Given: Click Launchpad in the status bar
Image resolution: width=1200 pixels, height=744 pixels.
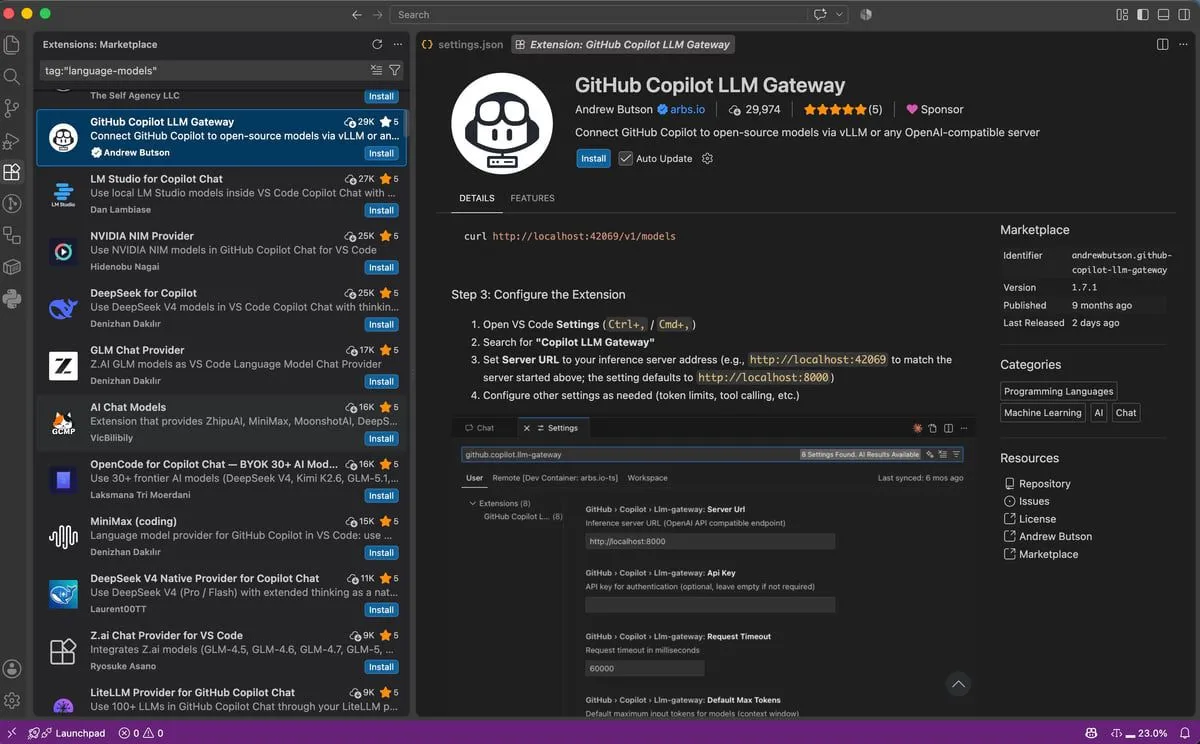Looking at the screenshot, I should (67, 733).
